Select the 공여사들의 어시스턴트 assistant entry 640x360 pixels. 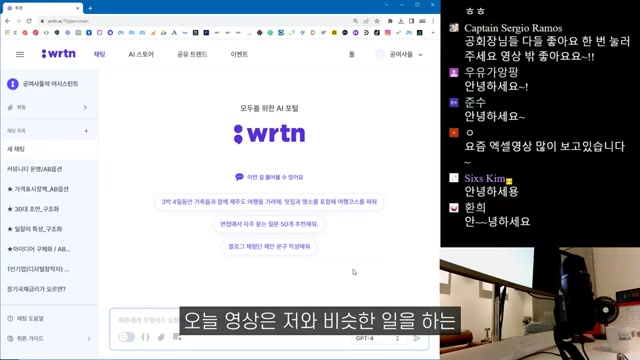point(50,84)
